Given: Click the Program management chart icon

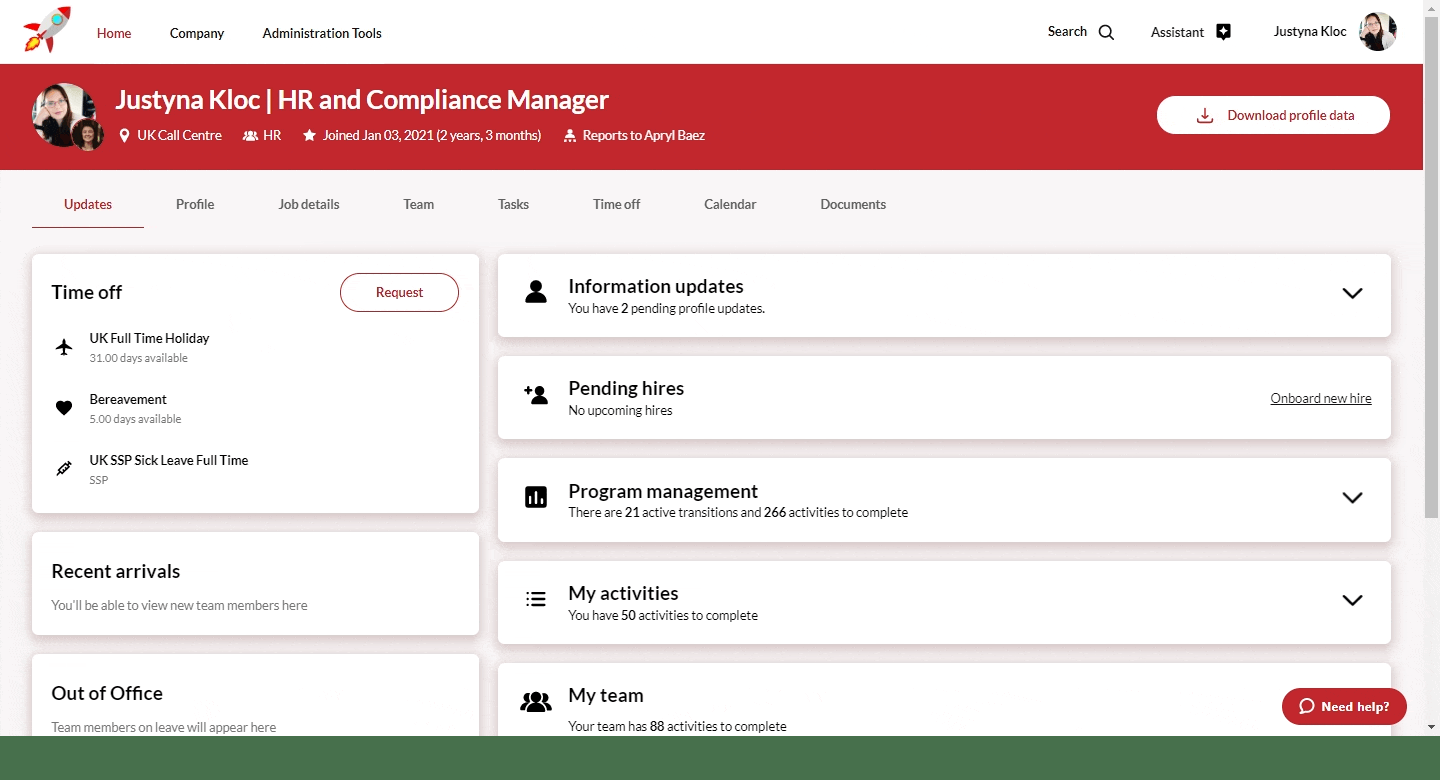Looking at the screenshot, I should [536, 497].
